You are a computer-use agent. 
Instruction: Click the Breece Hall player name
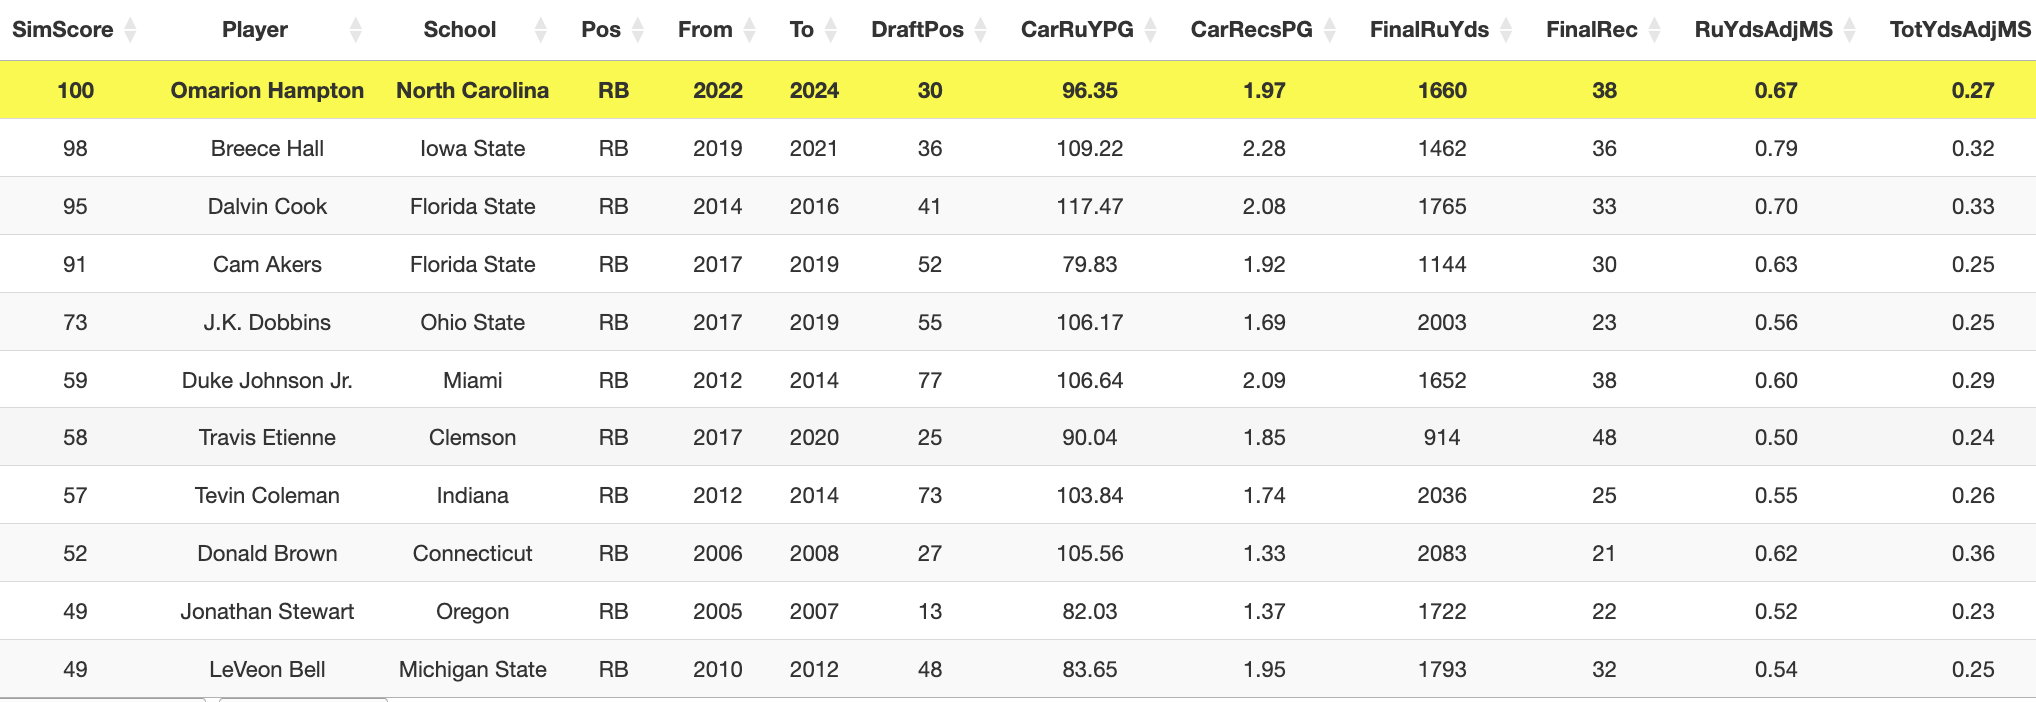click(267, 148)
